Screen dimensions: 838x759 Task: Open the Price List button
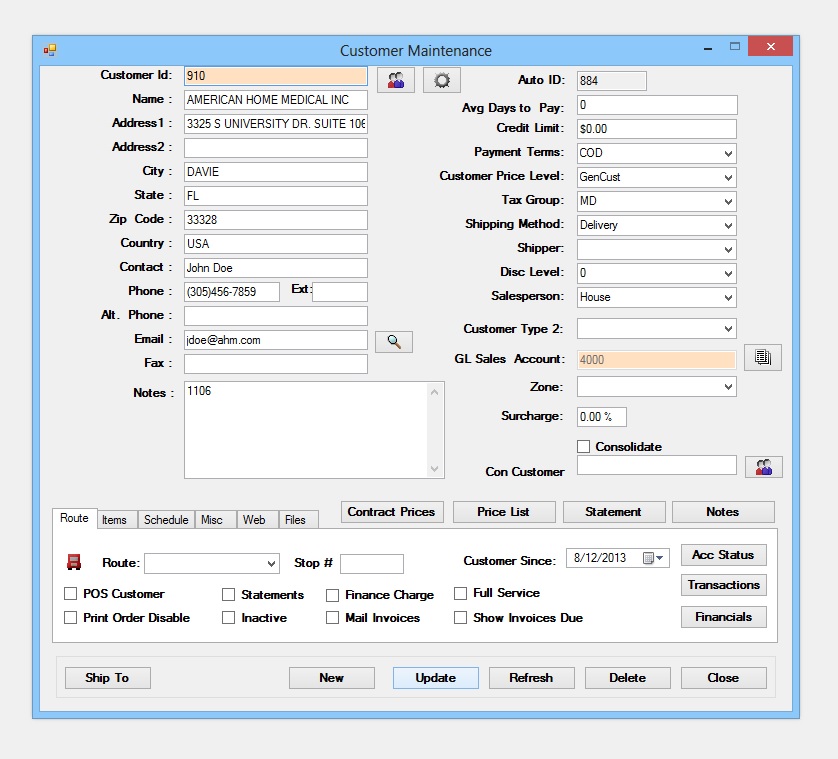(x=503, y=512)
